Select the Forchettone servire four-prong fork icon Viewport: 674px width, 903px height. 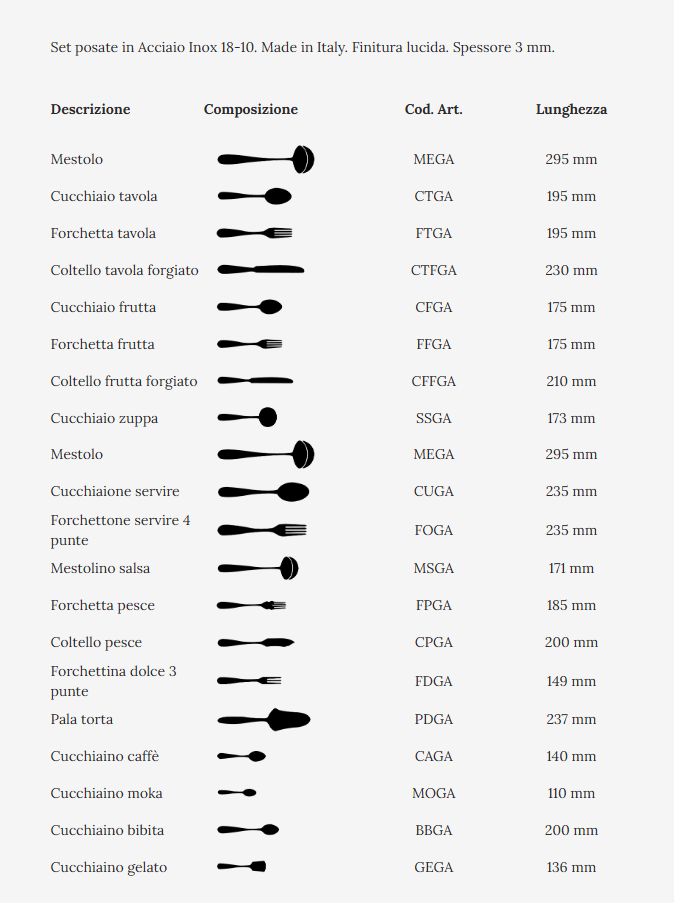tap(262, 530)
